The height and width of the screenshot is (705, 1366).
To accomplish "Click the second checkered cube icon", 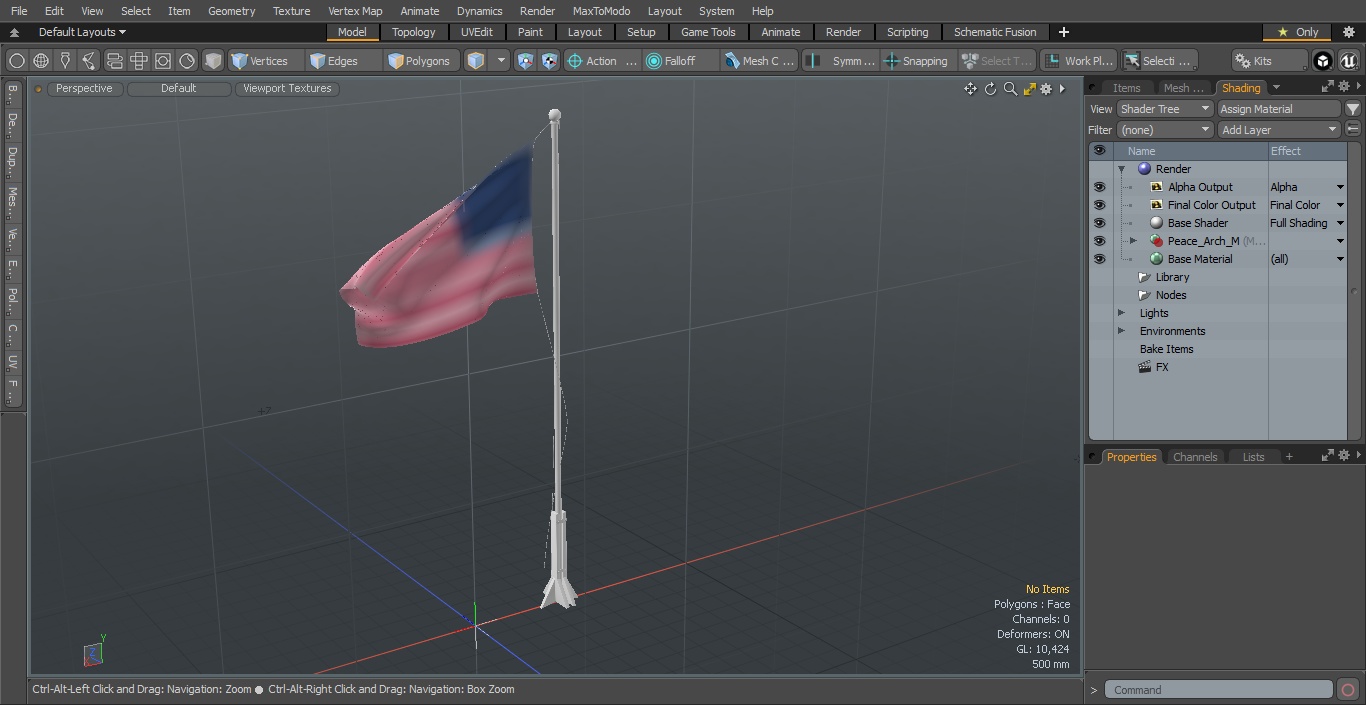I will pyautogui.click(x=549, y=61).
